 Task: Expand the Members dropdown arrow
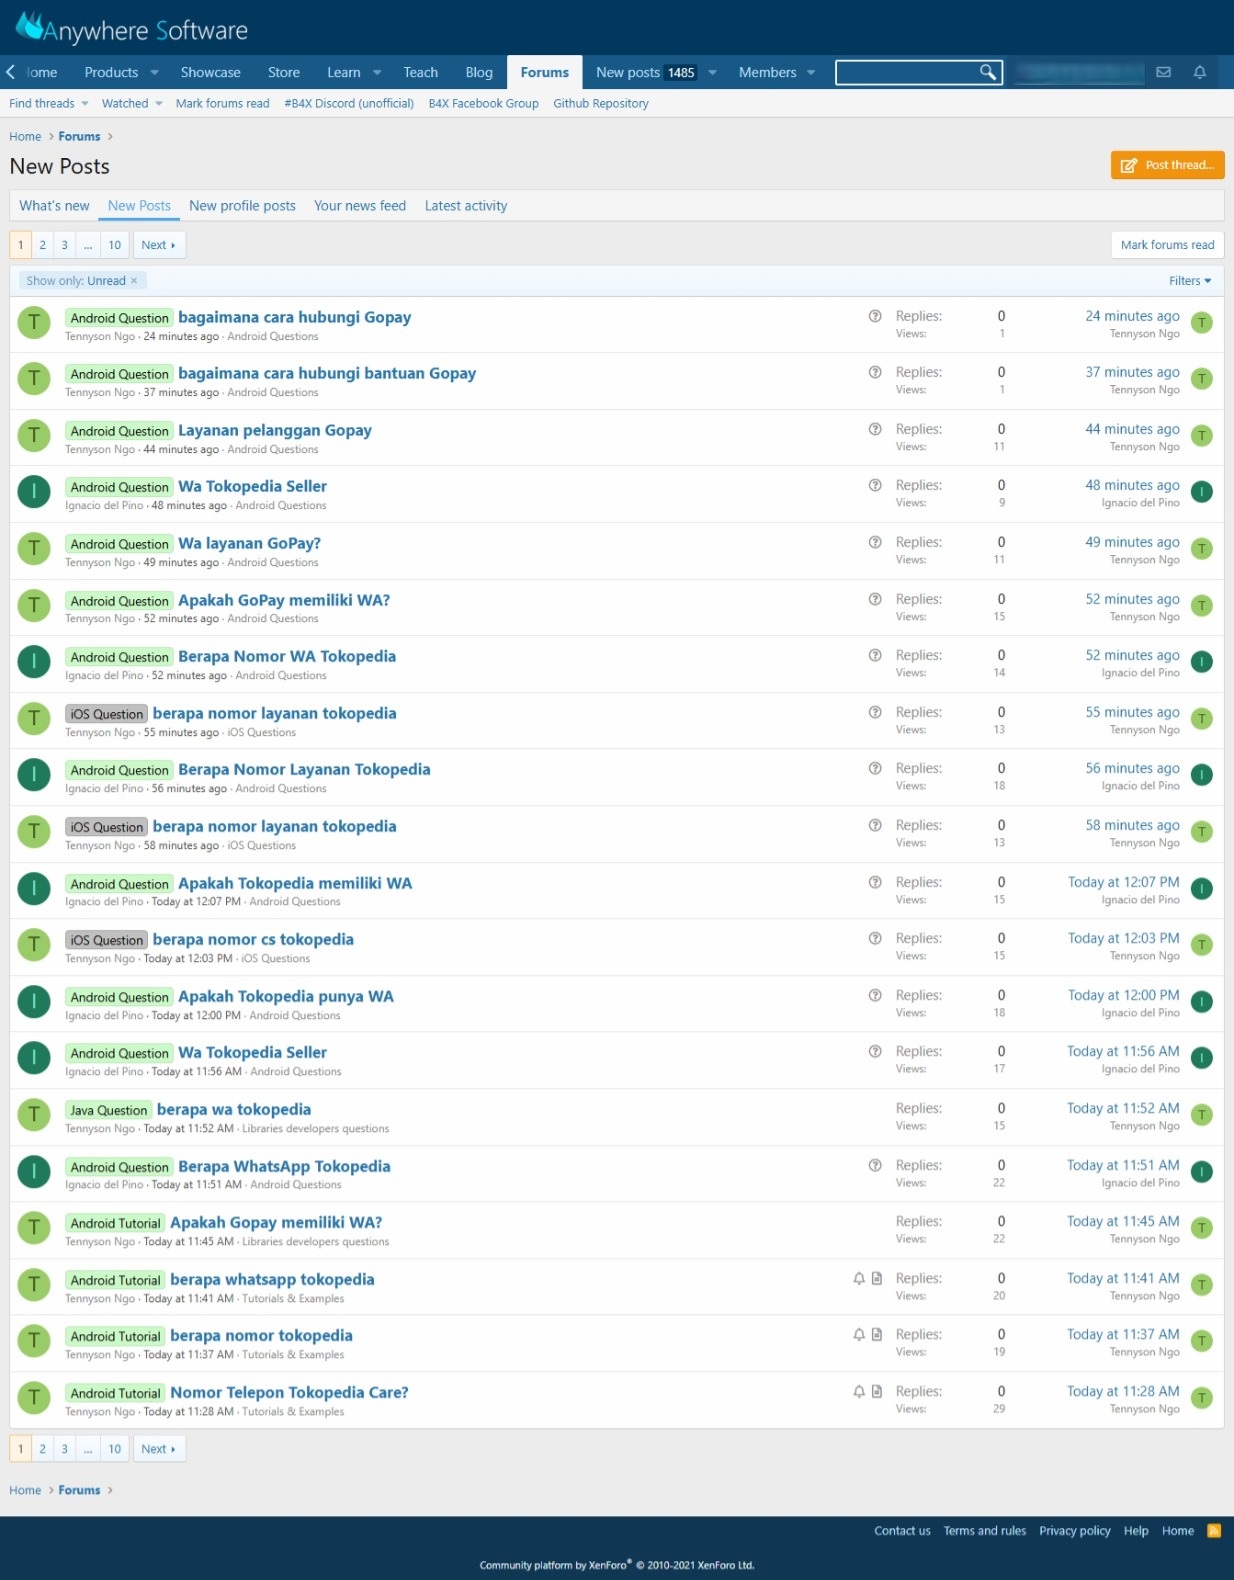point(811,72)
